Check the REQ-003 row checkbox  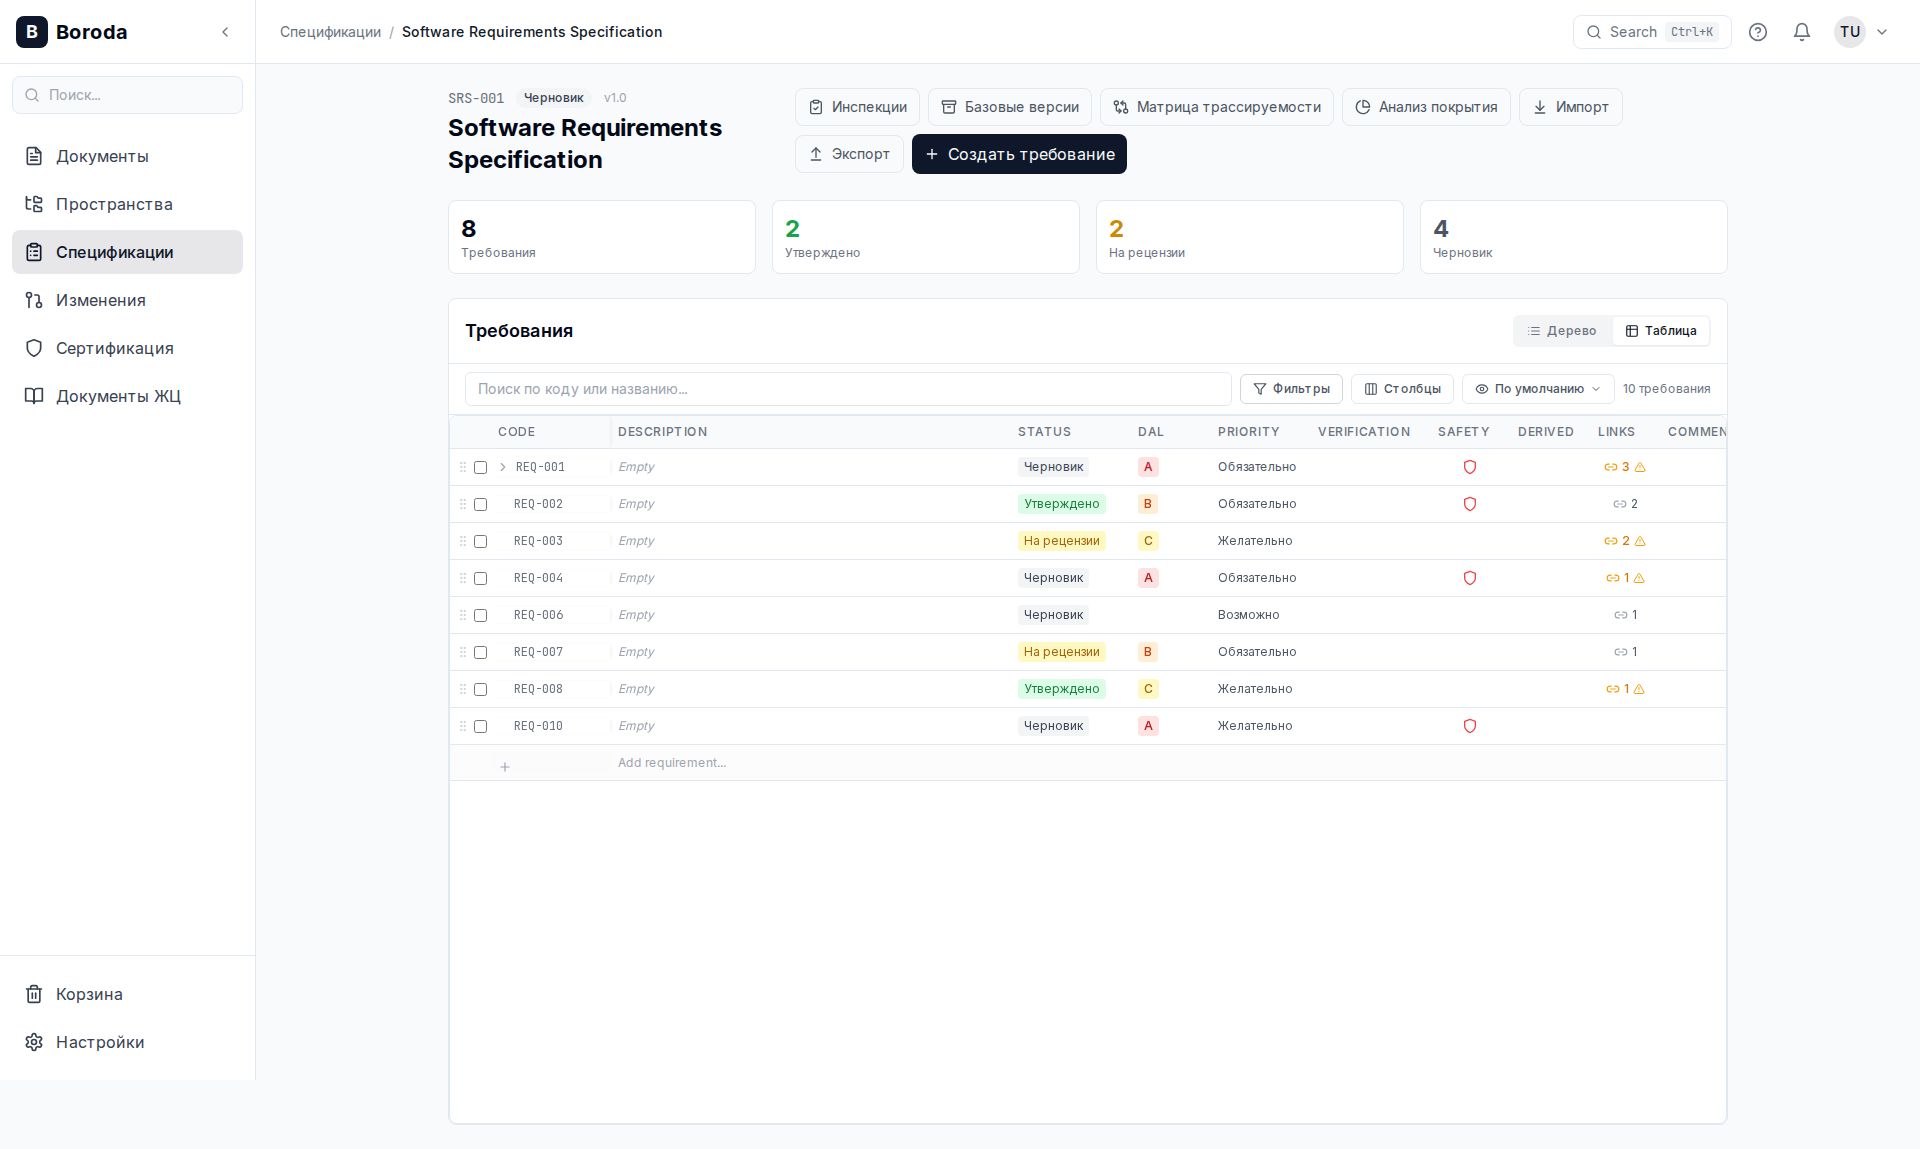[x=480, y=541]
